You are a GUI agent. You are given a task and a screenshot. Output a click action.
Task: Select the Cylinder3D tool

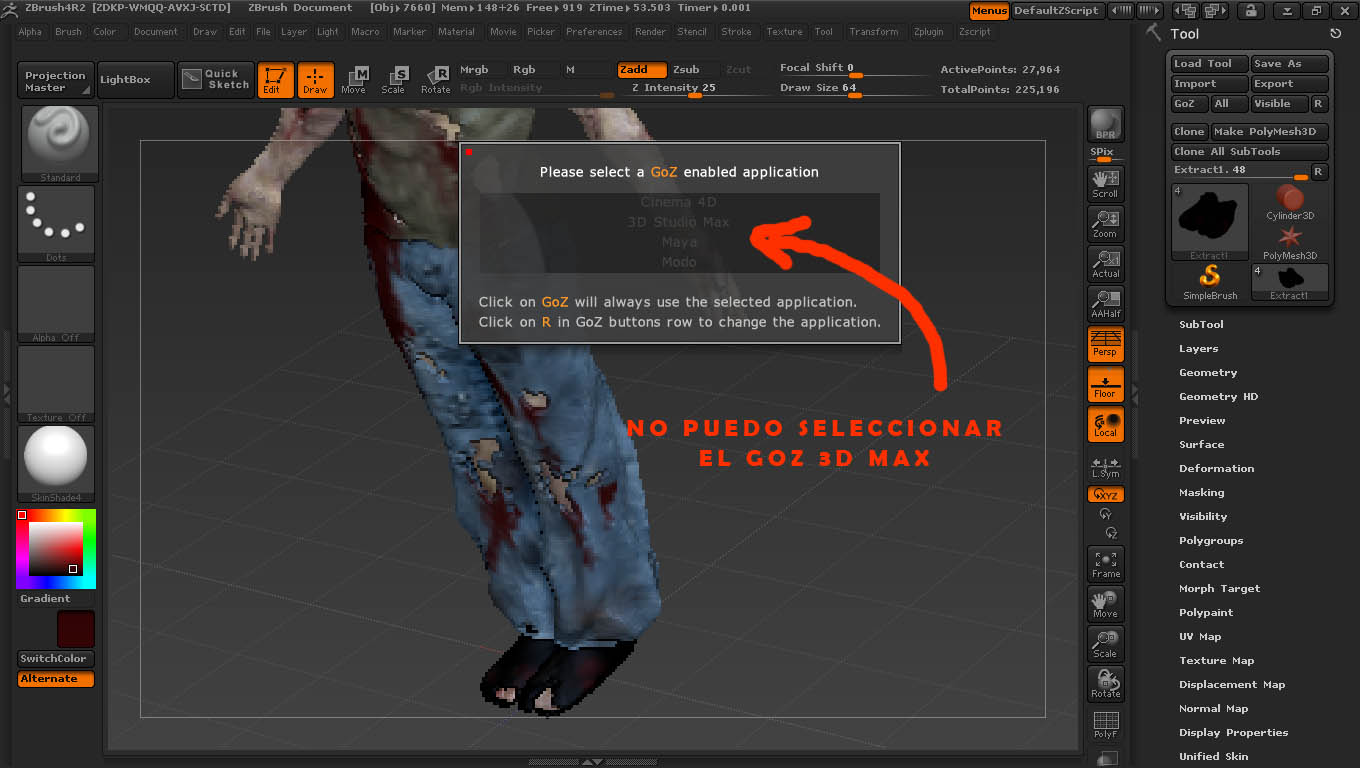coord(1290,203)
